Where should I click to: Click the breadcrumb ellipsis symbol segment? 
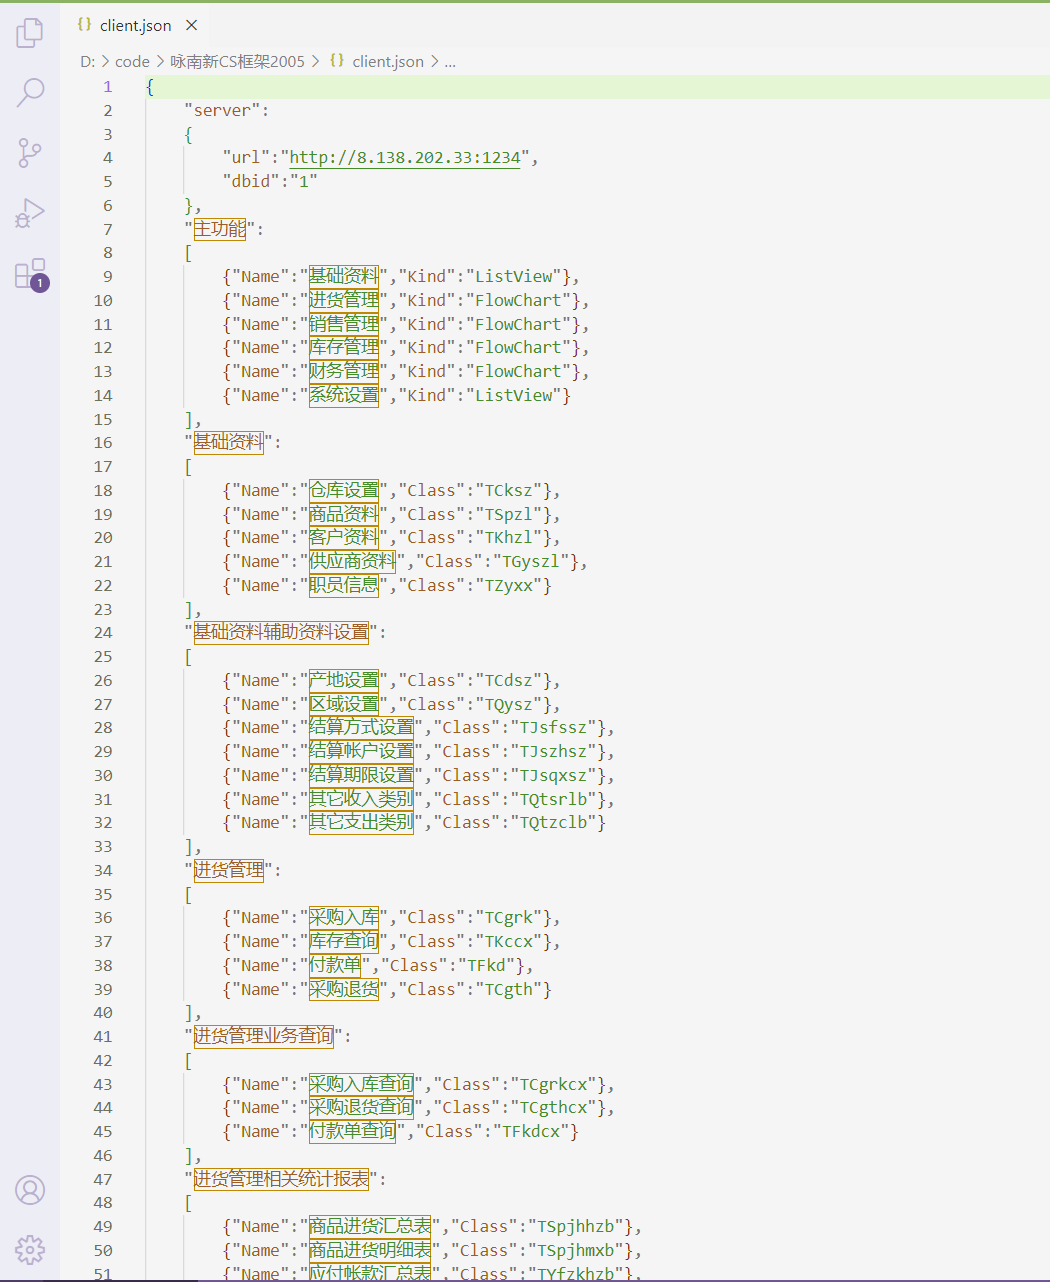pyautogui.click(x=450, y=61)
